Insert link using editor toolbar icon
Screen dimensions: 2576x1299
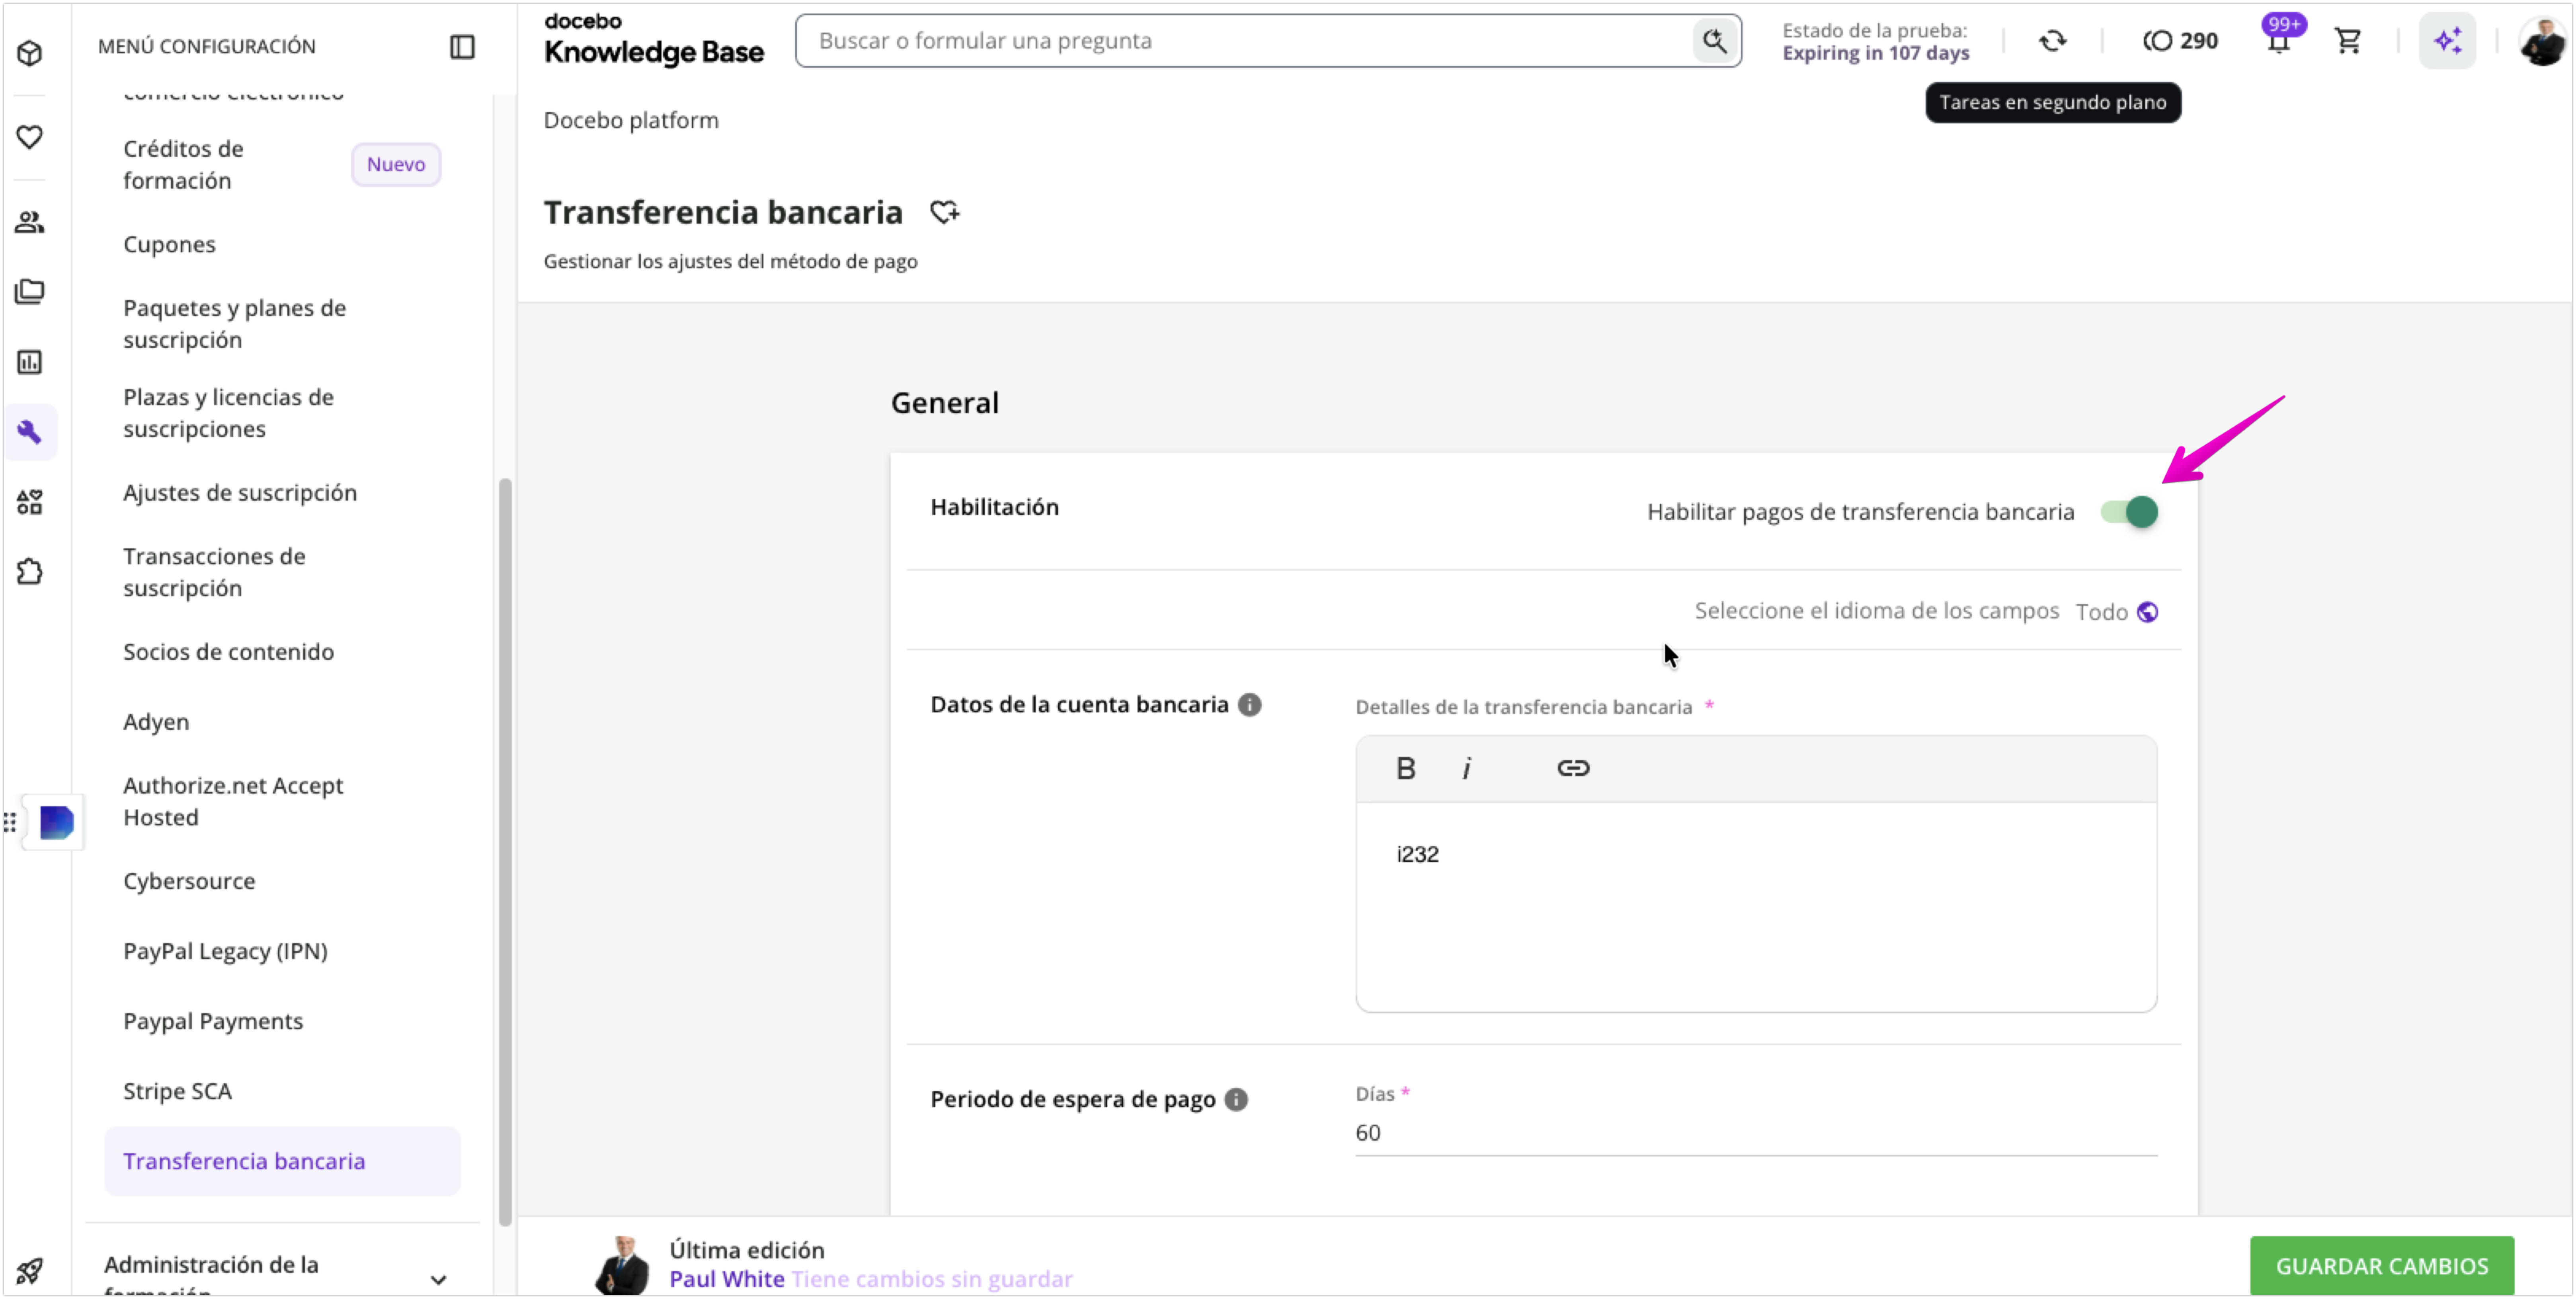point(1573,768)
